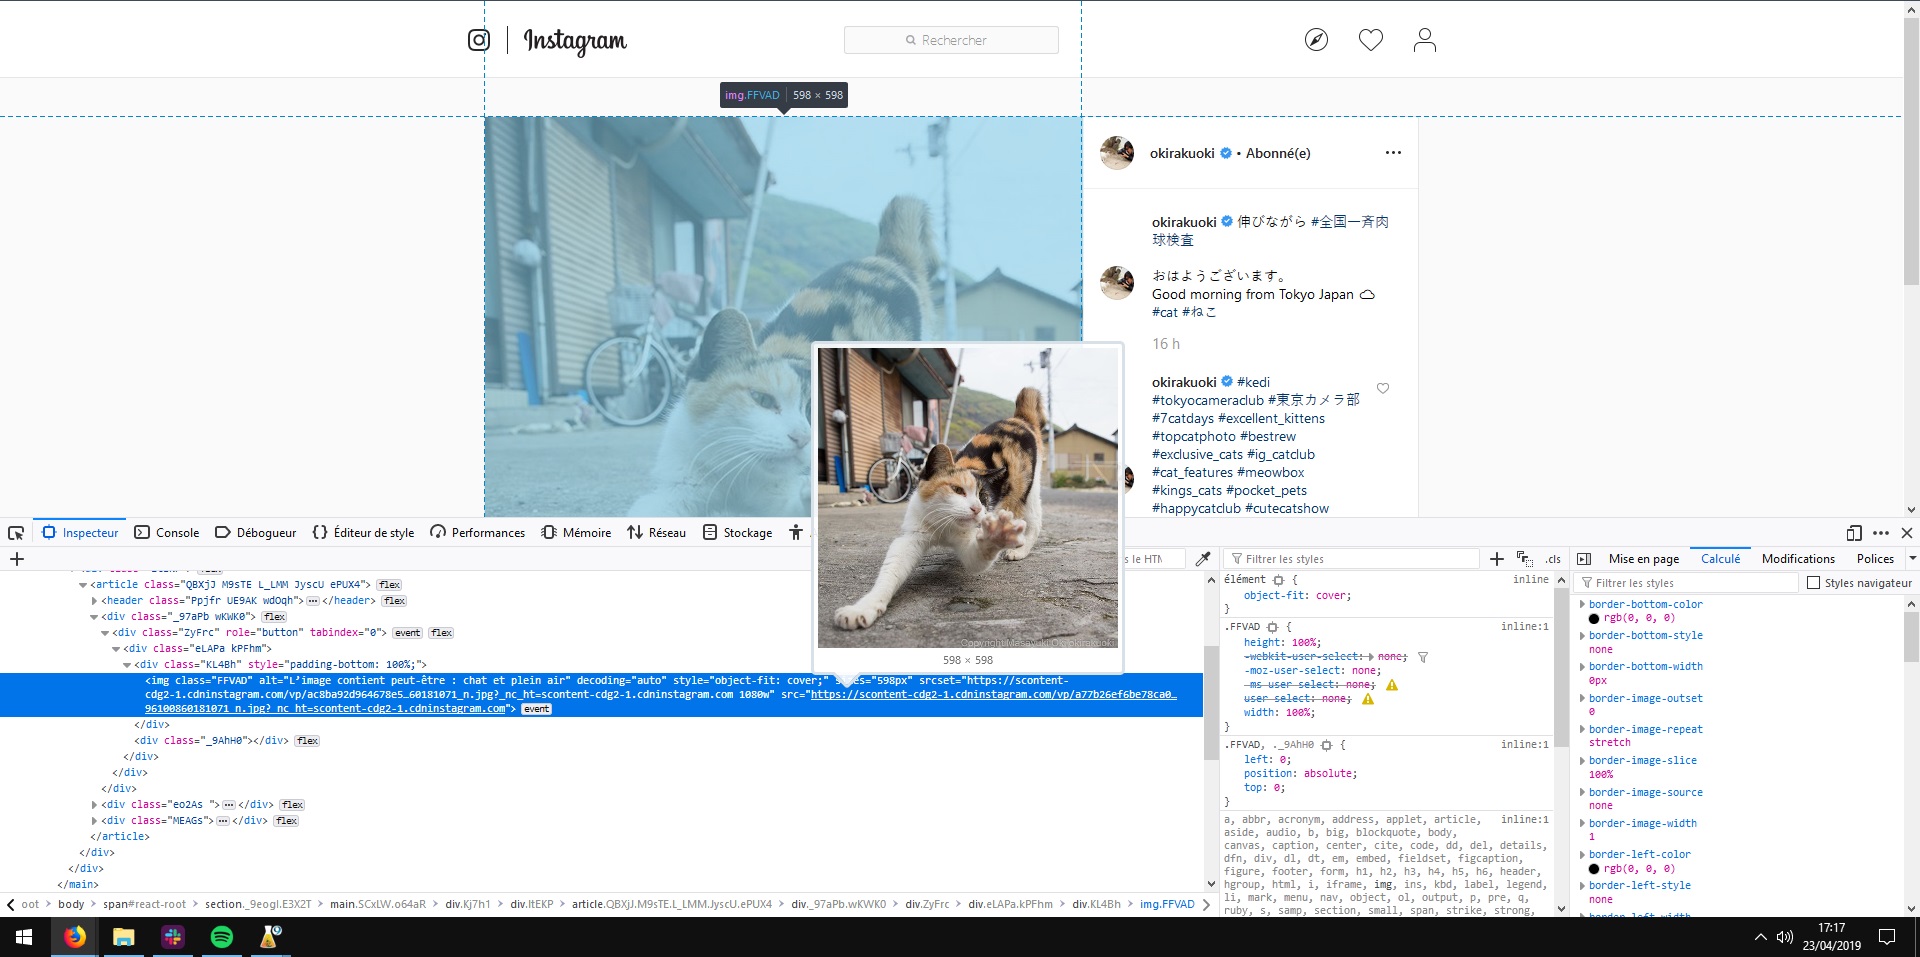Click the volume speaker tray icon
Screen dimensions: 1920x957
[x=1785, y=937]
